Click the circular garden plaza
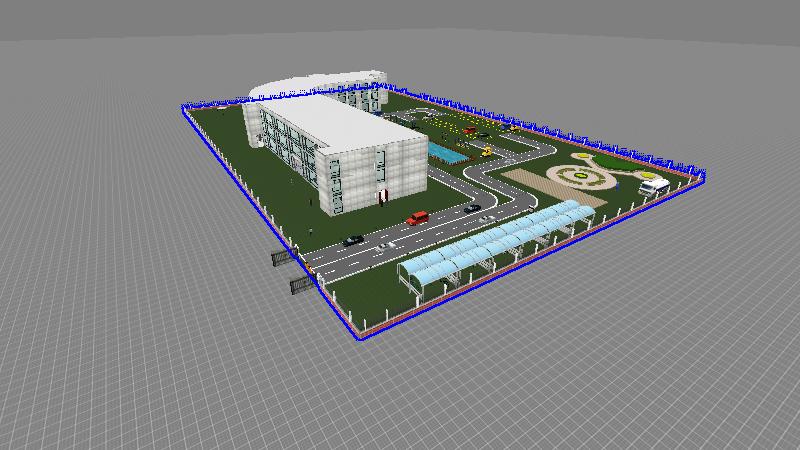This screenshot has width=800, height=450. 582,174
